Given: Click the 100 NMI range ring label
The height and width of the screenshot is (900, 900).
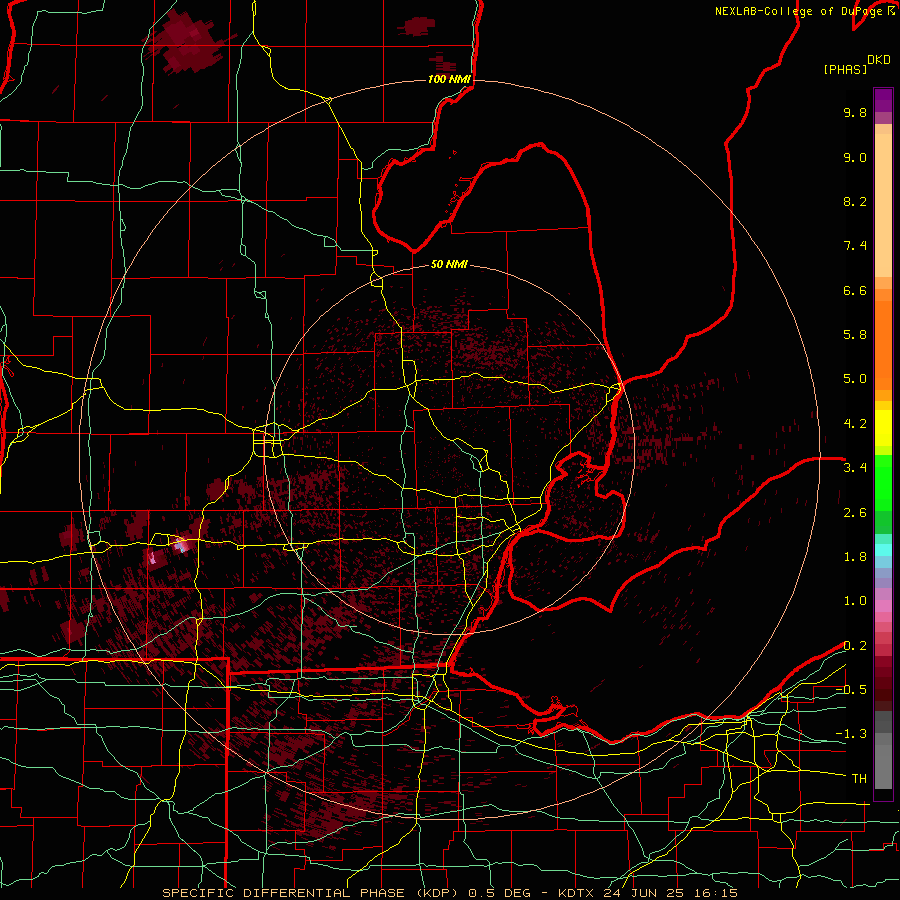Looking at the screenshot, I should click(449, 79).
